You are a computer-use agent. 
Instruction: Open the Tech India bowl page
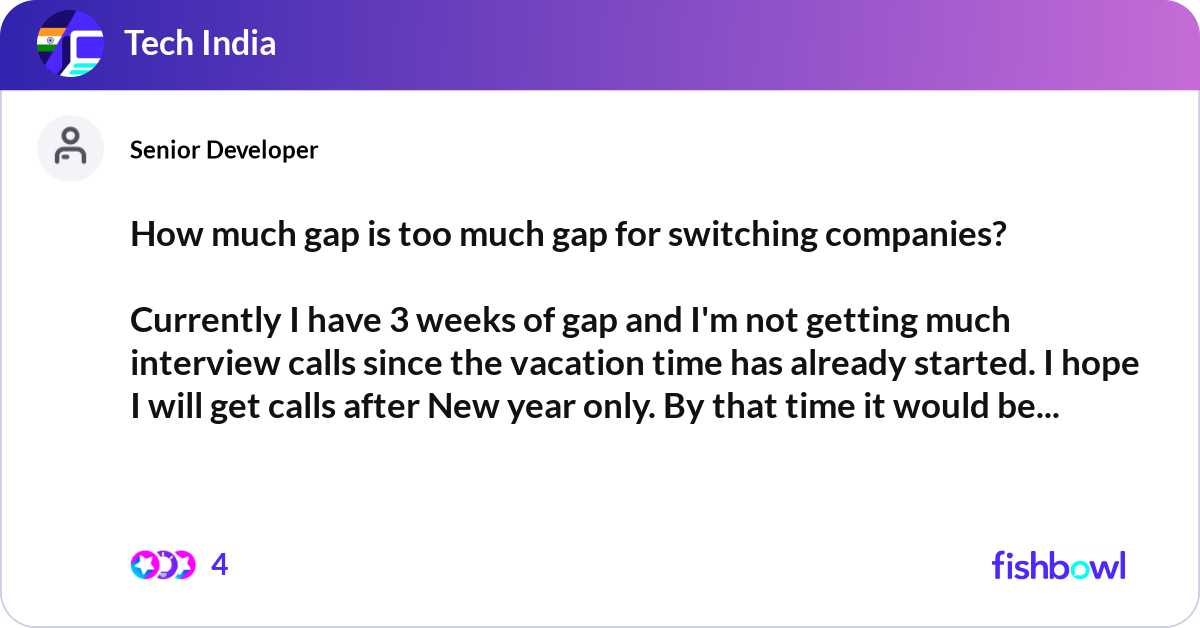click(x=200, y=44)
